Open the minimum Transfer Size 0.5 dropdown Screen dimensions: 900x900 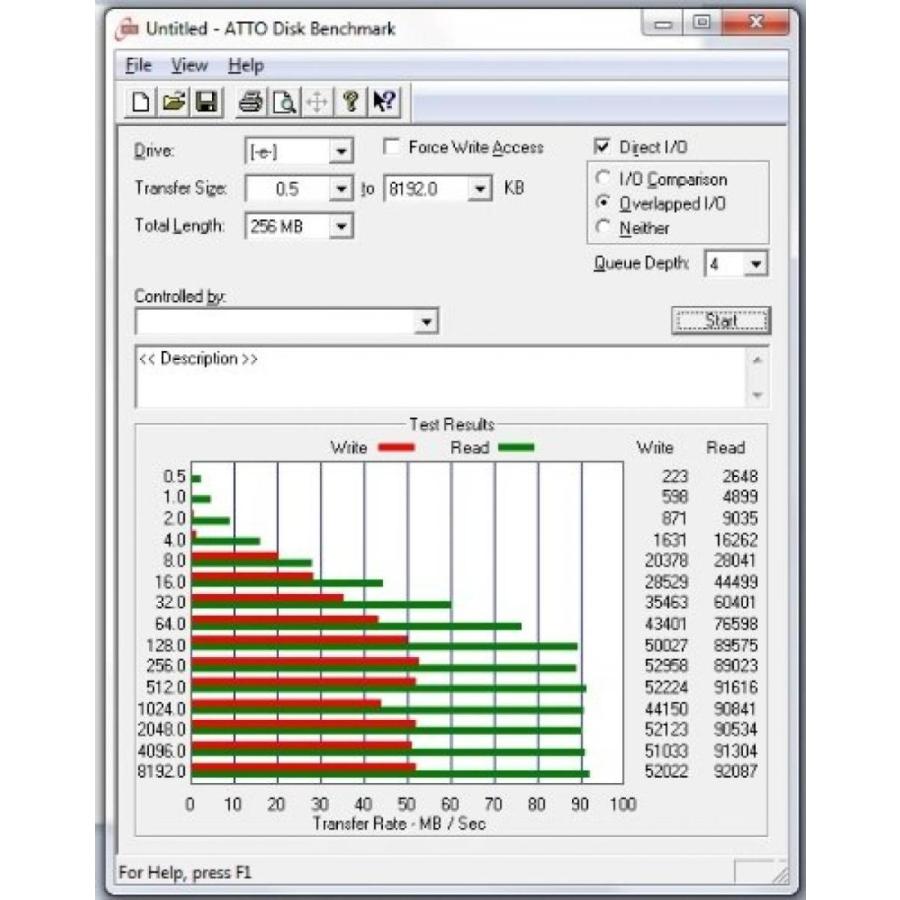tap(341, 189)
